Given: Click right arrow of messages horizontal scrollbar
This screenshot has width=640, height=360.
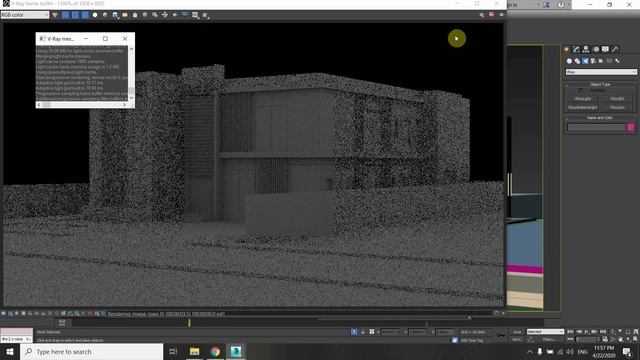Looking at the screenshot, I should point(124,105).
